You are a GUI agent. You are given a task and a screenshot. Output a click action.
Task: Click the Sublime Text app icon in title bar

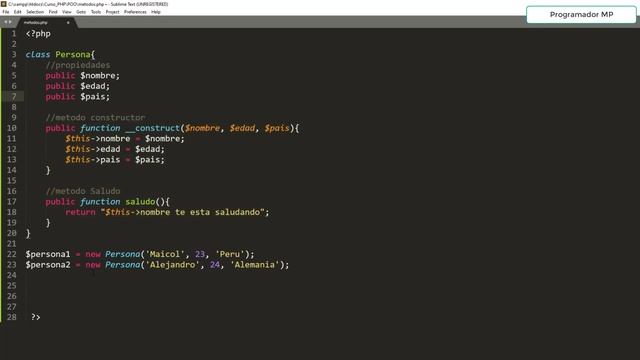pos(3,4)
